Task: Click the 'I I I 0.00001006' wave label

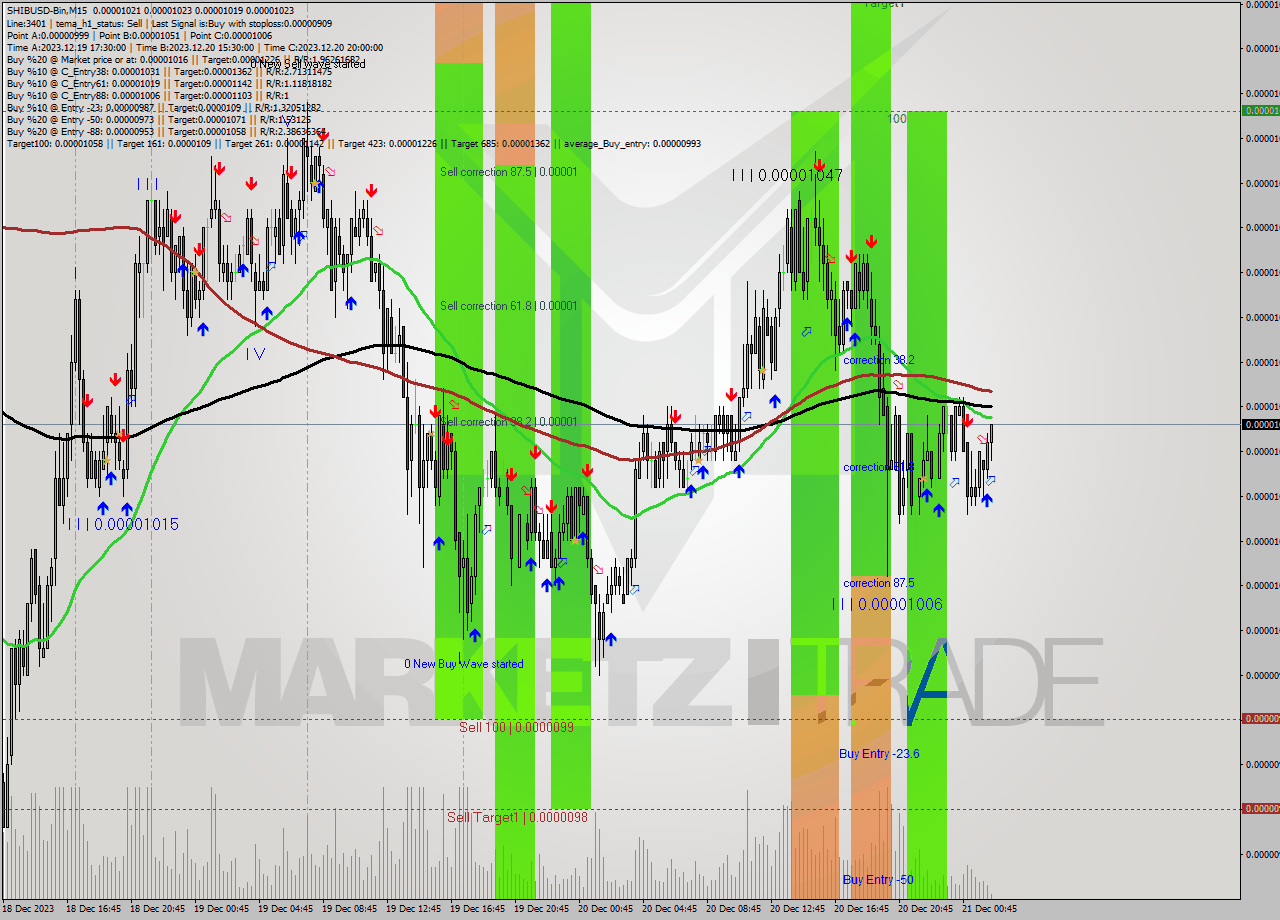Action: (887, 604)
